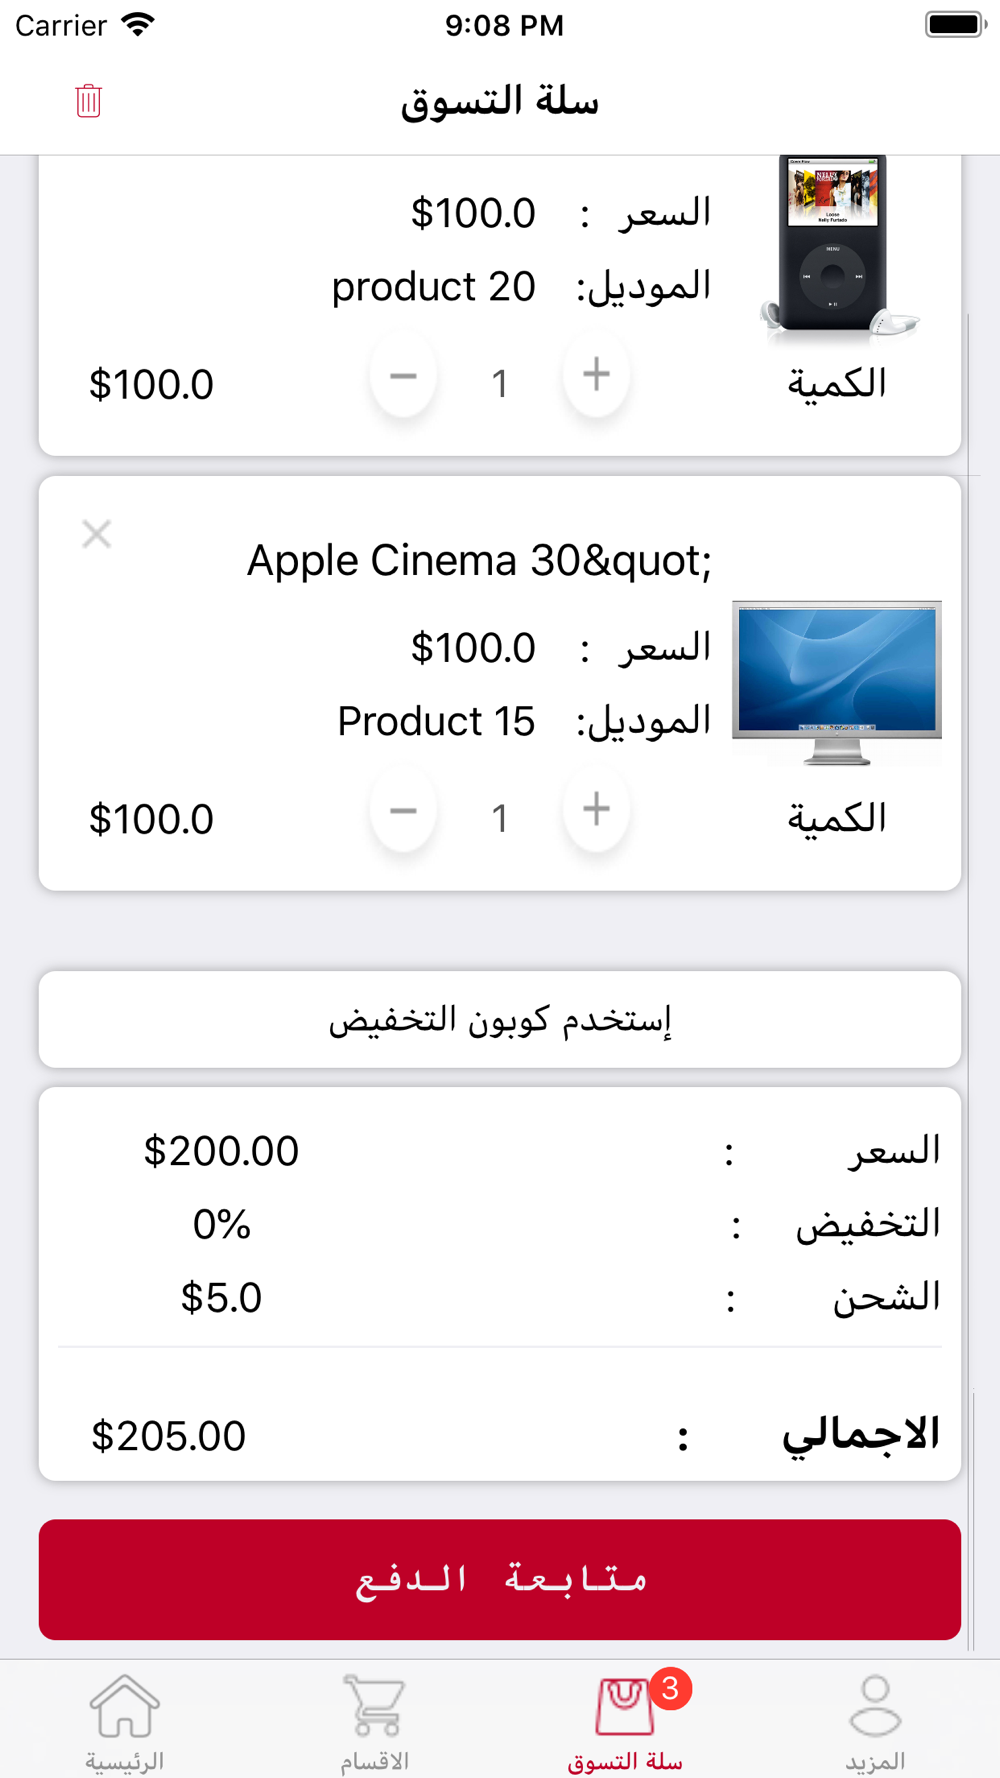
Task: Increase quantity of Apple Cinema 30 item
Action: point(596,811)
